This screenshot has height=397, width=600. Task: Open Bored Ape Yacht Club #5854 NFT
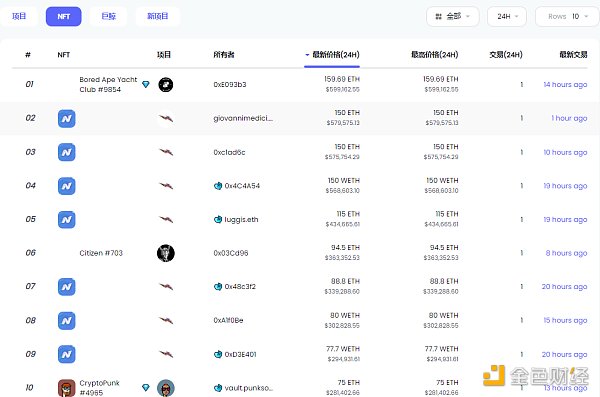[108, 84]
